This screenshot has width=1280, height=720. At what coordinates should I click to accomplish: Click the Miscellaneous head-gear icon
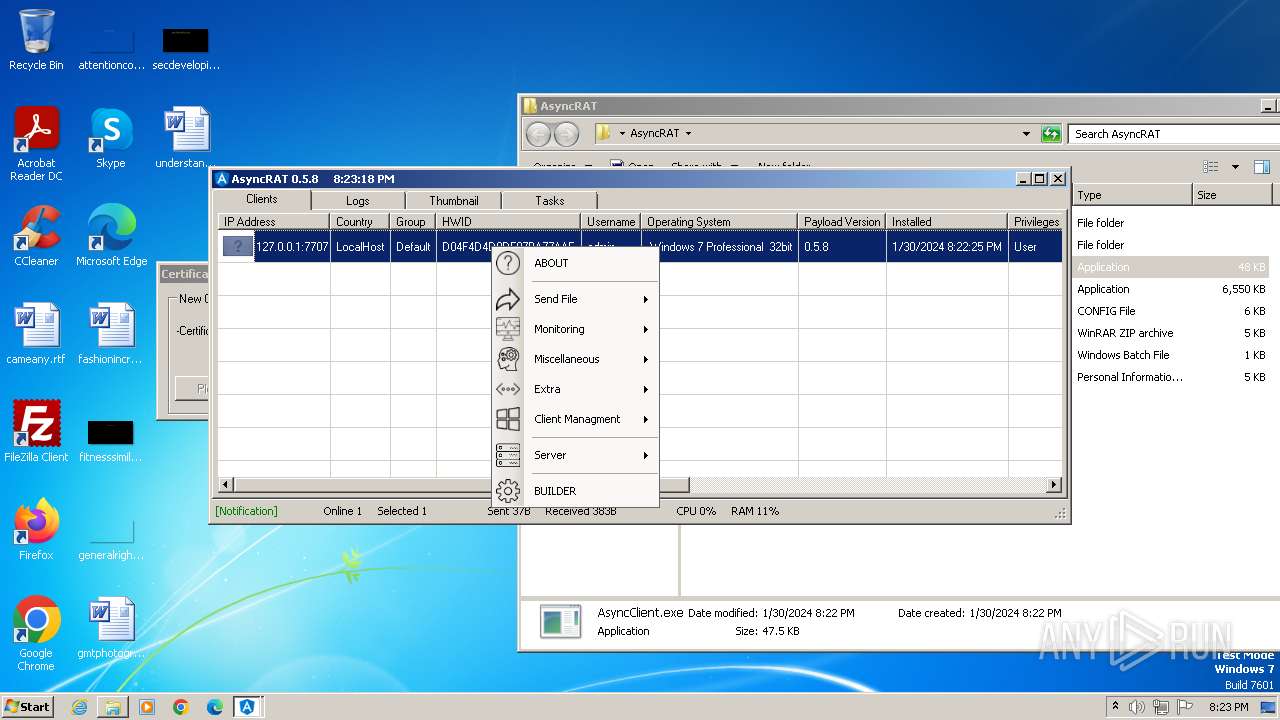(x=508, y=359)
